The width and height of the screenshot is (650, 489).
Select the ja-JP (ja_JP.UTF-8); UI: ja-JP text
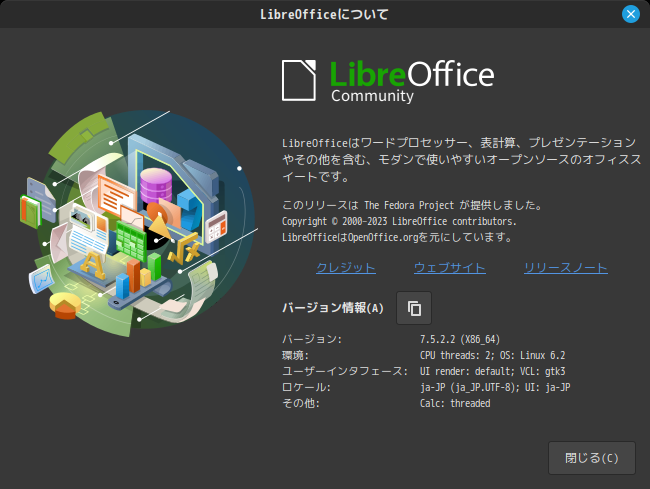click(x=495, y=387)
